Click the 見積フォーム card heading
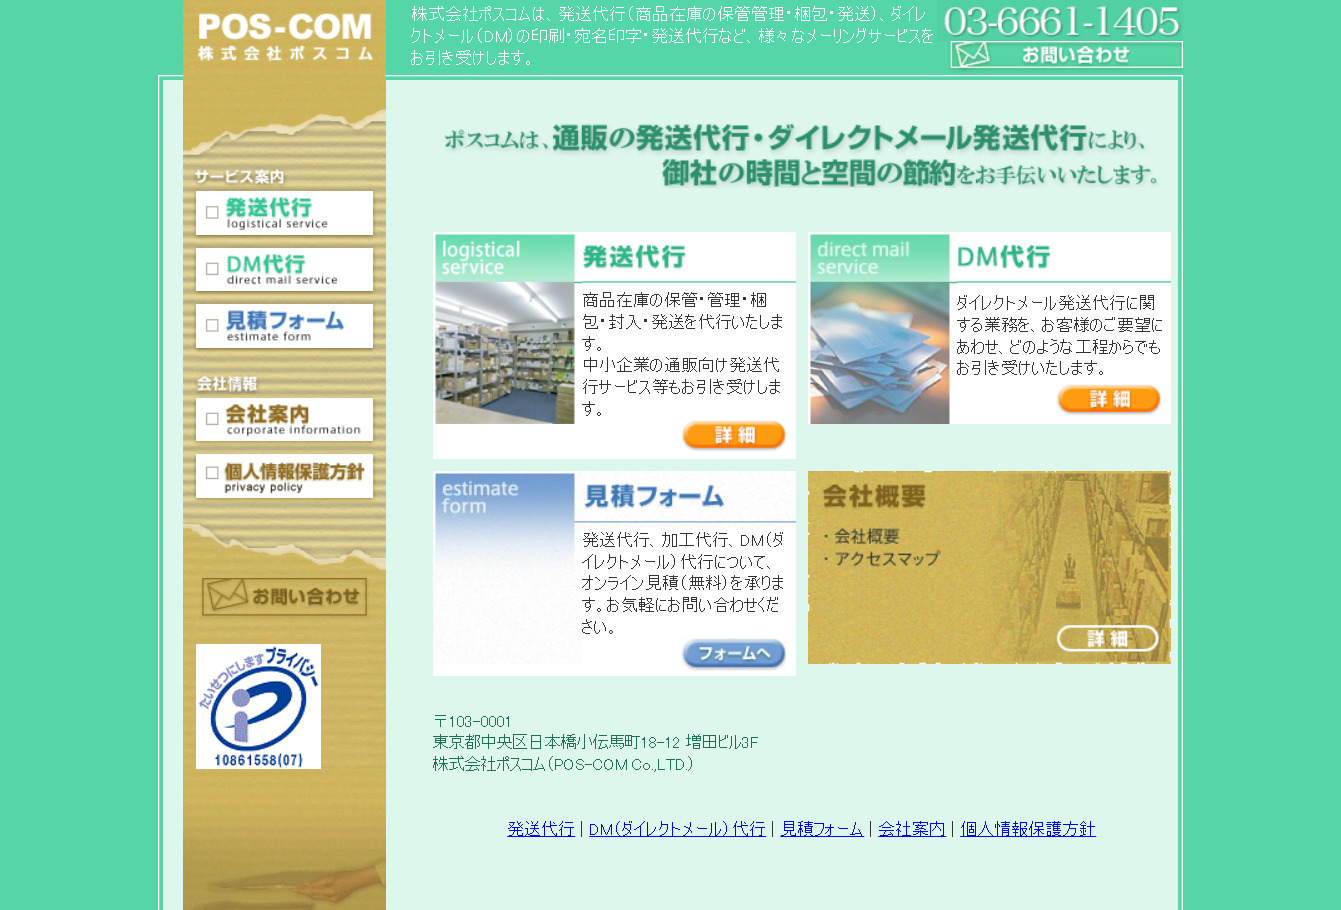This screenshot has height=910, width=1341. pos(654,496)
